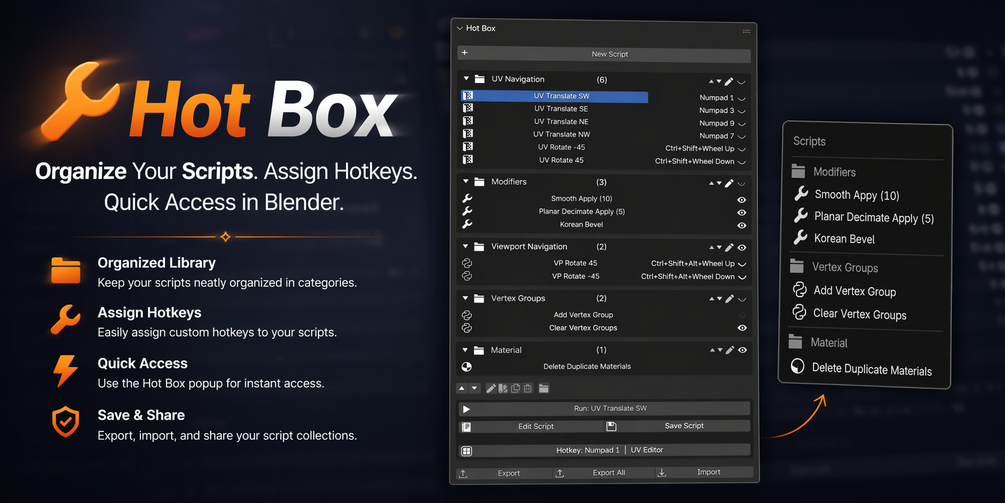Click the trash delete icon in bottom toolbar
Viewport: 1005px width, 503px height.
(527, 388)
